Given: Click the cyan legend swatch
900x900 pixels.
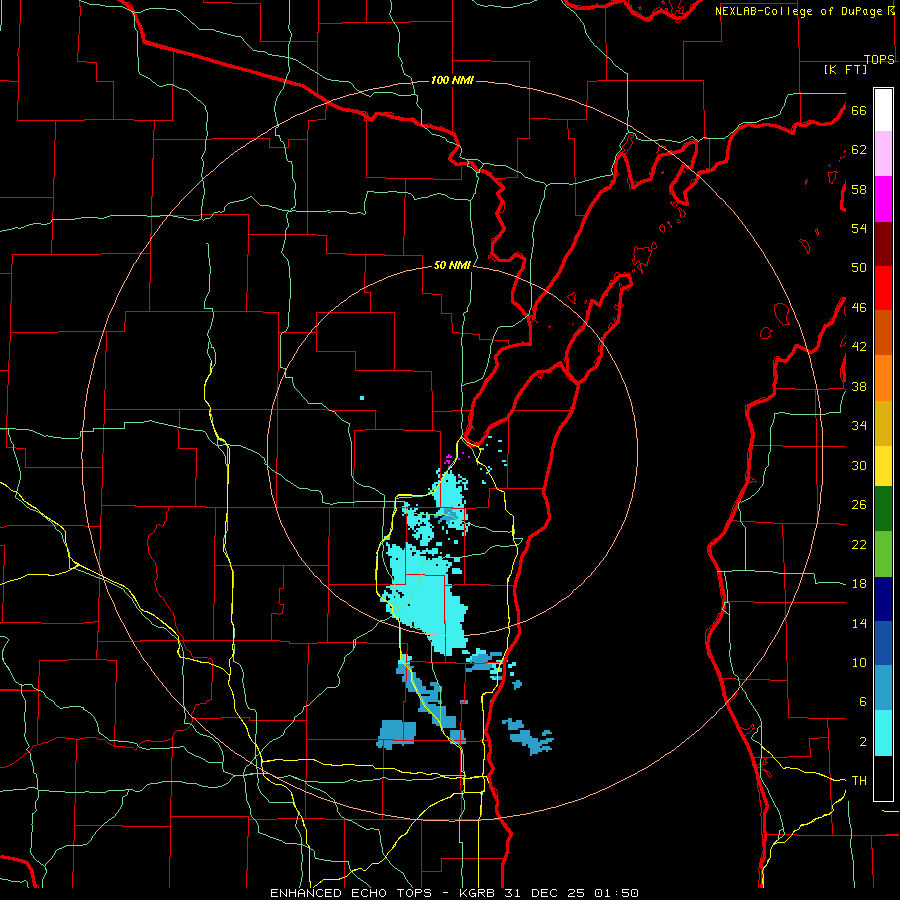Looking at the screenshot, I should coord(883,733).
